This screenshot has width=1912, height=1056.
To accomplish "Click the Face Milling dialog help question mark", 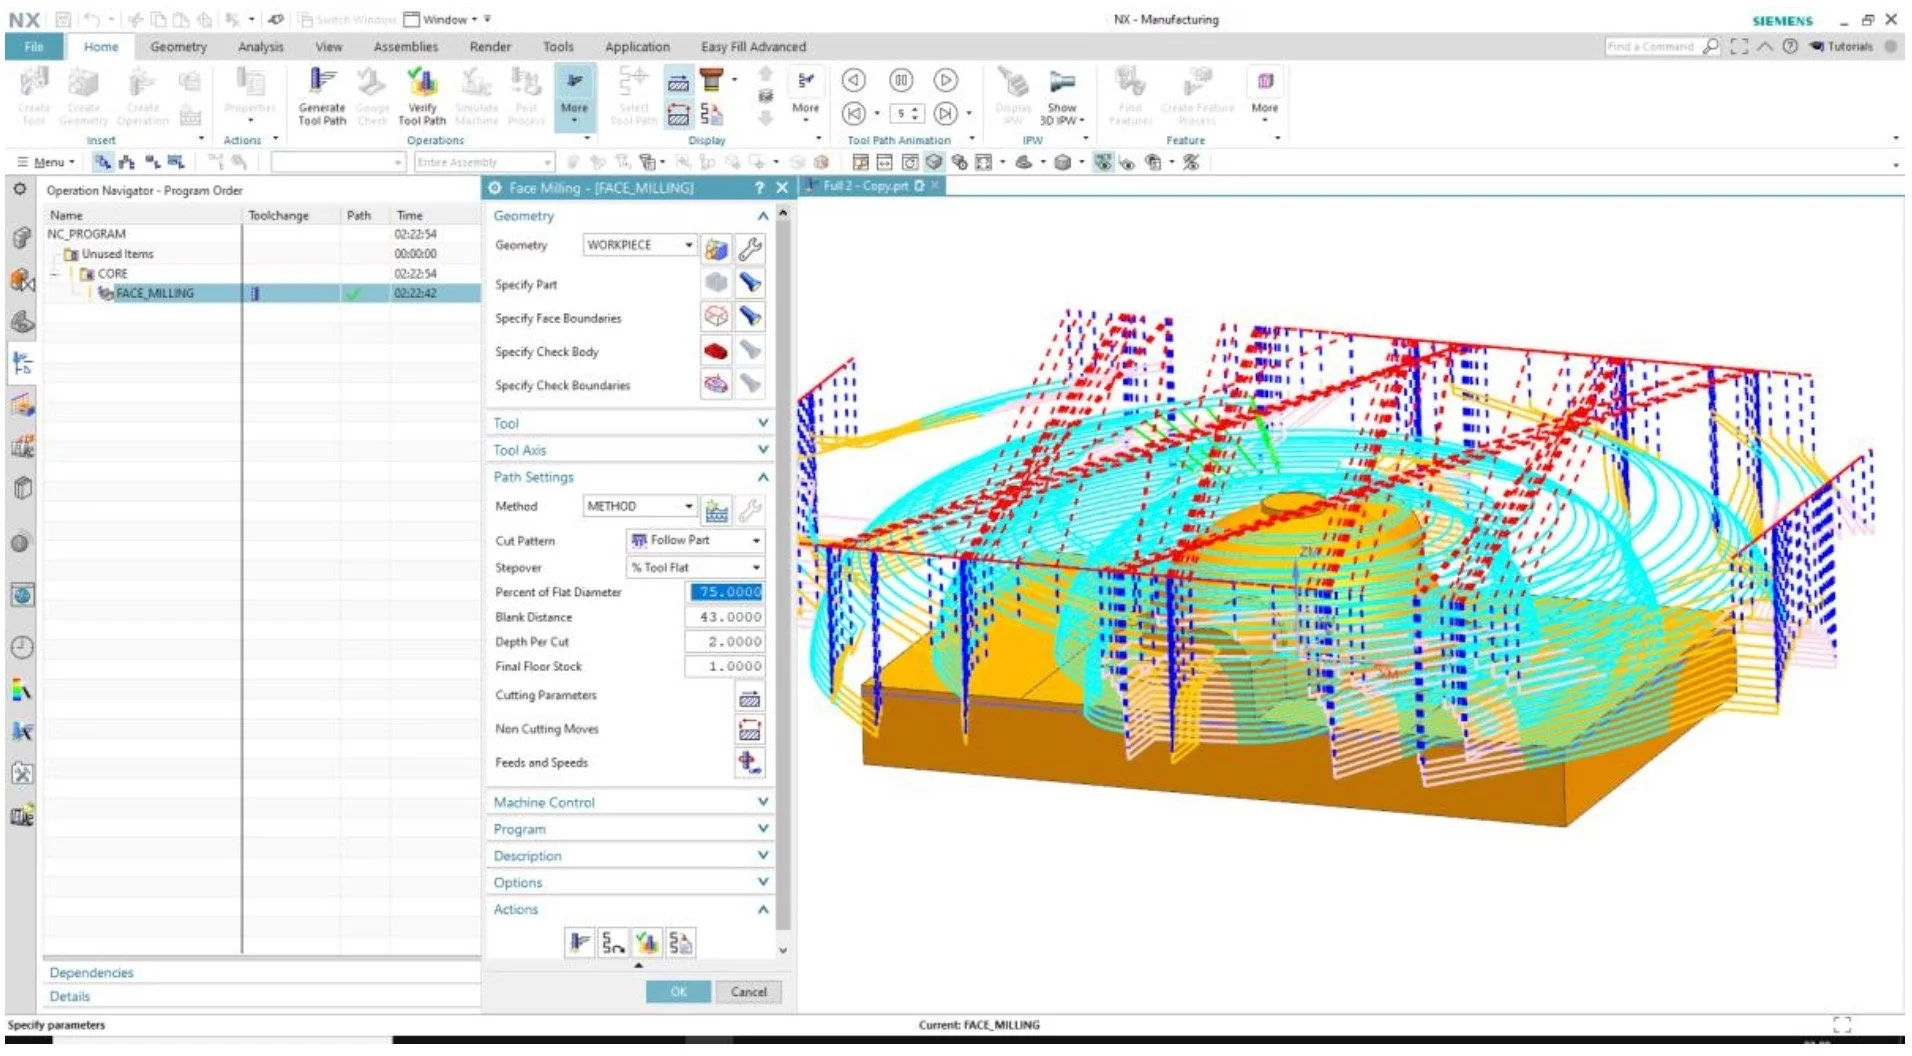I will click(759, 188).
